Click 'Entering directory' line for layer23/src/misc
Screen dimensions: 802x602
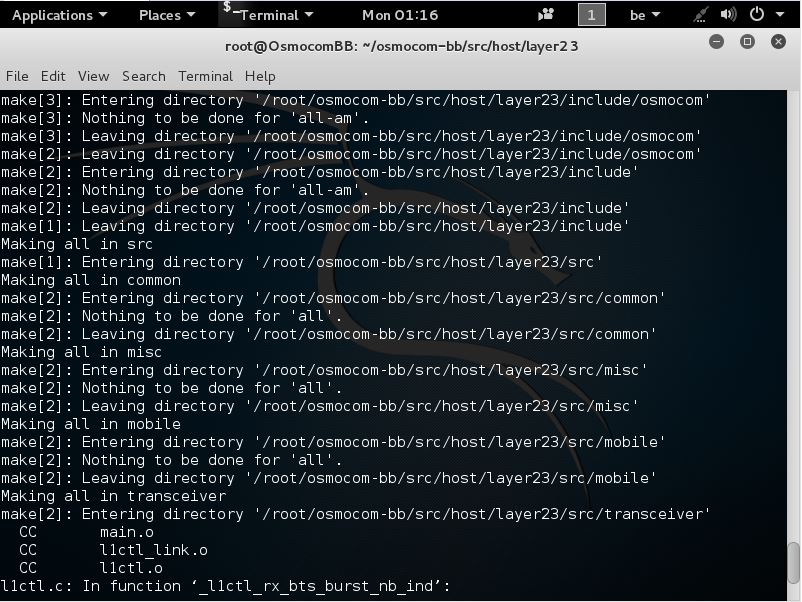[x=324, y=370]
